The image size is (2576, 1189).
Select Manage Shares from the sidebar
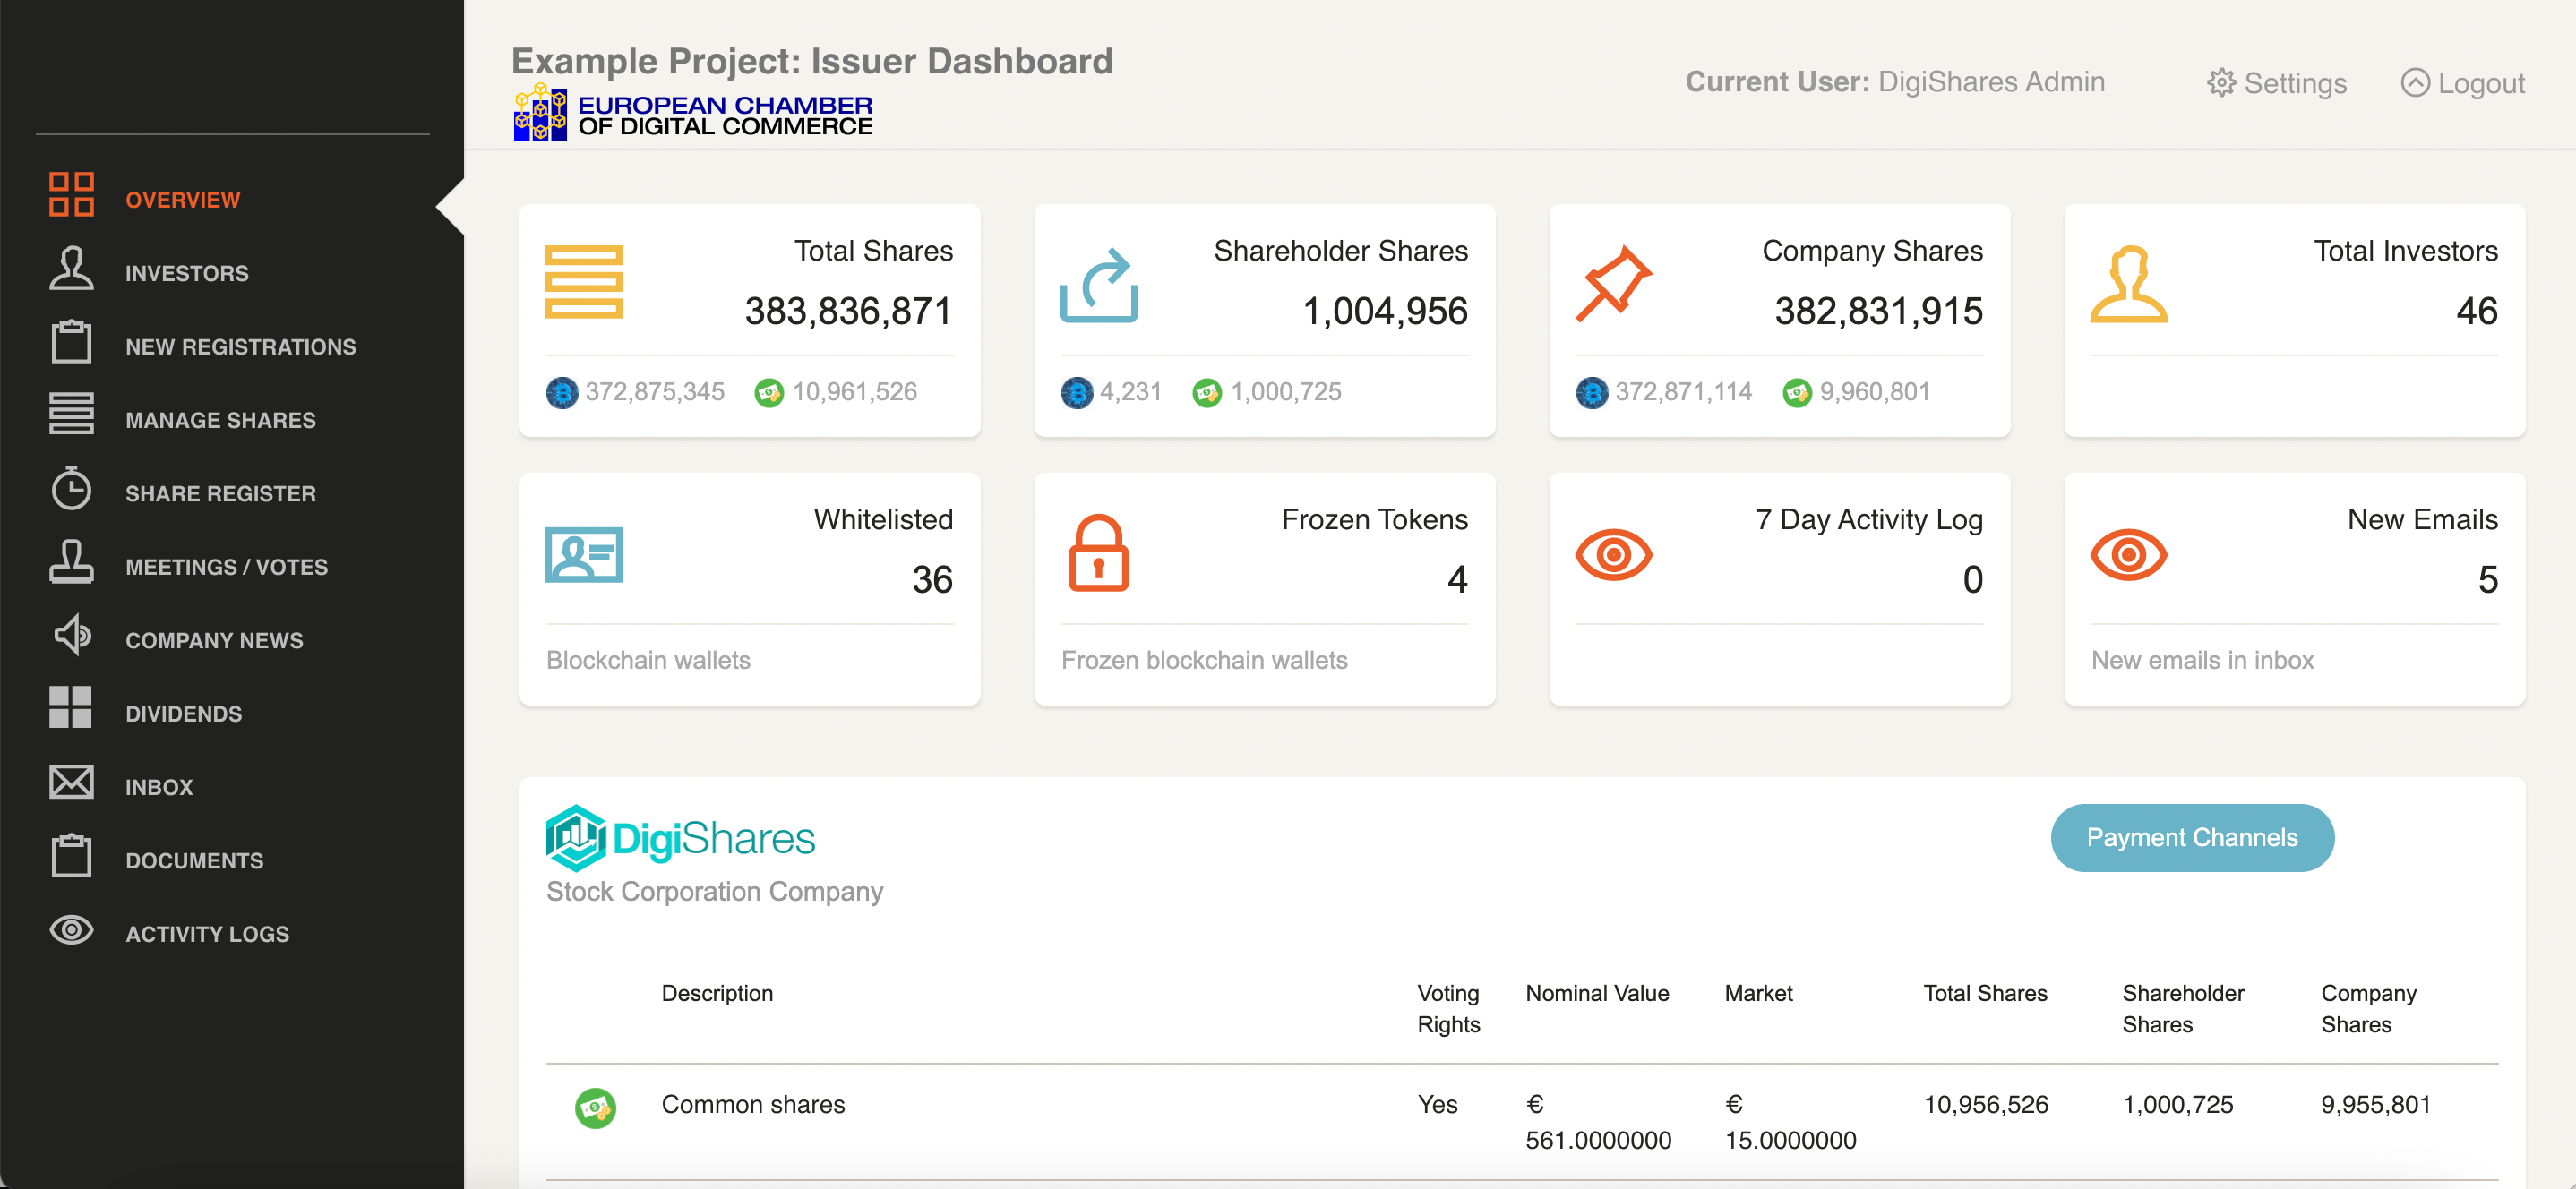coord(220,420)
